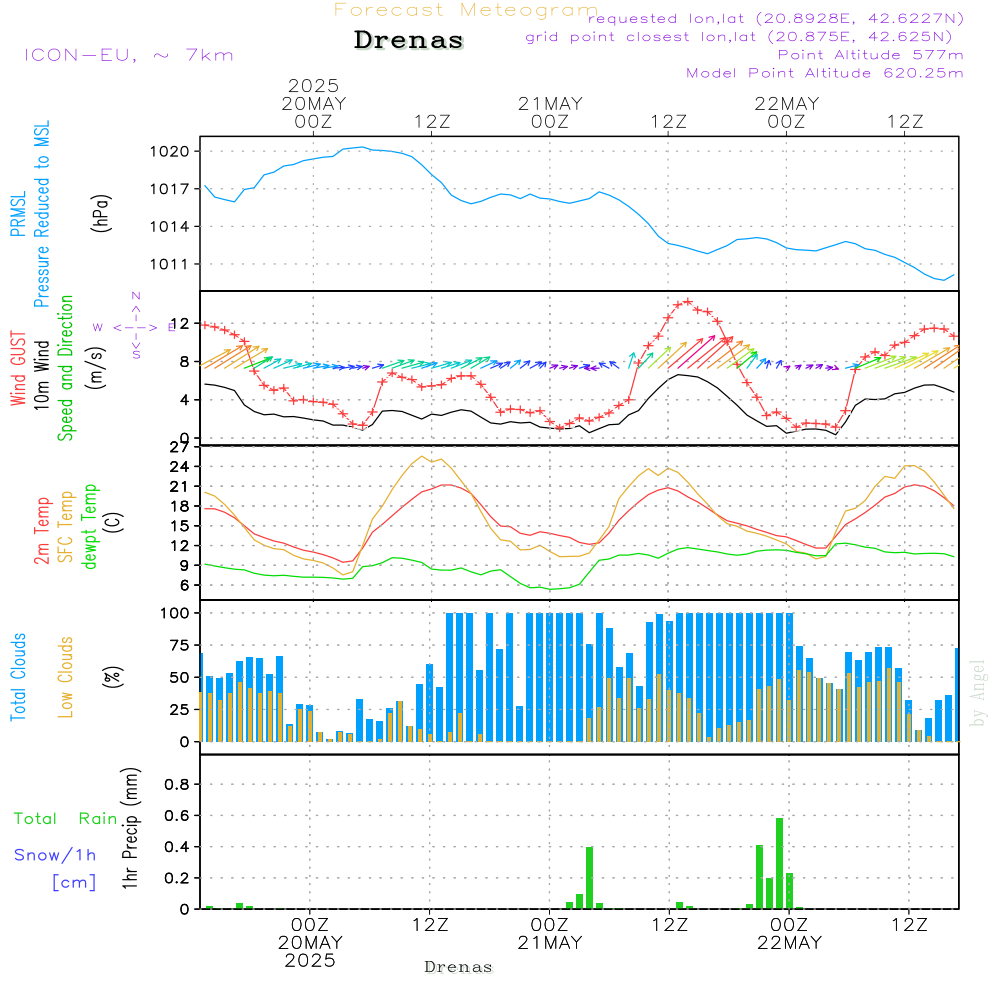This screenshot has width=1000, height=1000.
Task: Click the '10m Wind' black label
Action: (41, 374)
